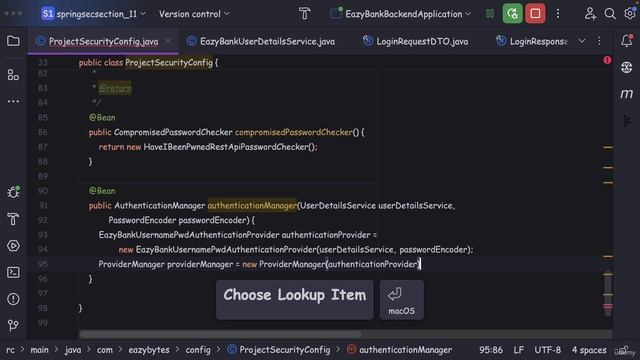Image resolution: width=640 pixels, height=360 pixels.
Task: Change 4 spaces indent setting
Action: click(589, 350)
